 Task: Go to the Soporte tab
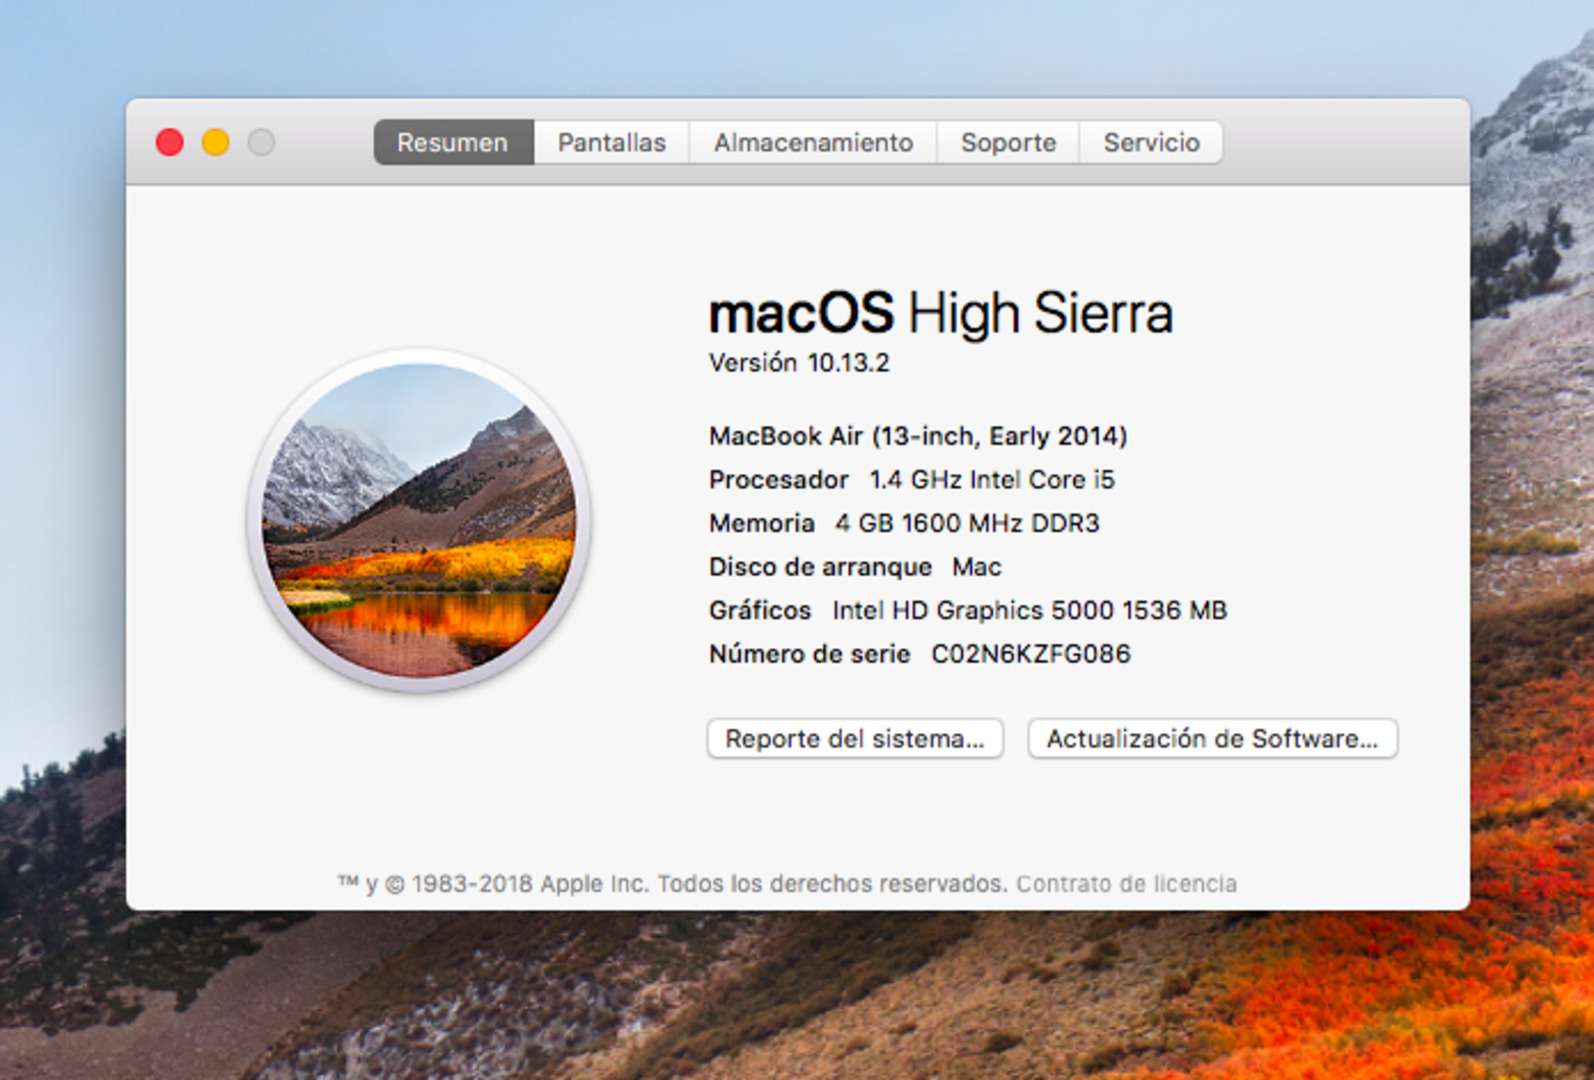coord(1008,143)
